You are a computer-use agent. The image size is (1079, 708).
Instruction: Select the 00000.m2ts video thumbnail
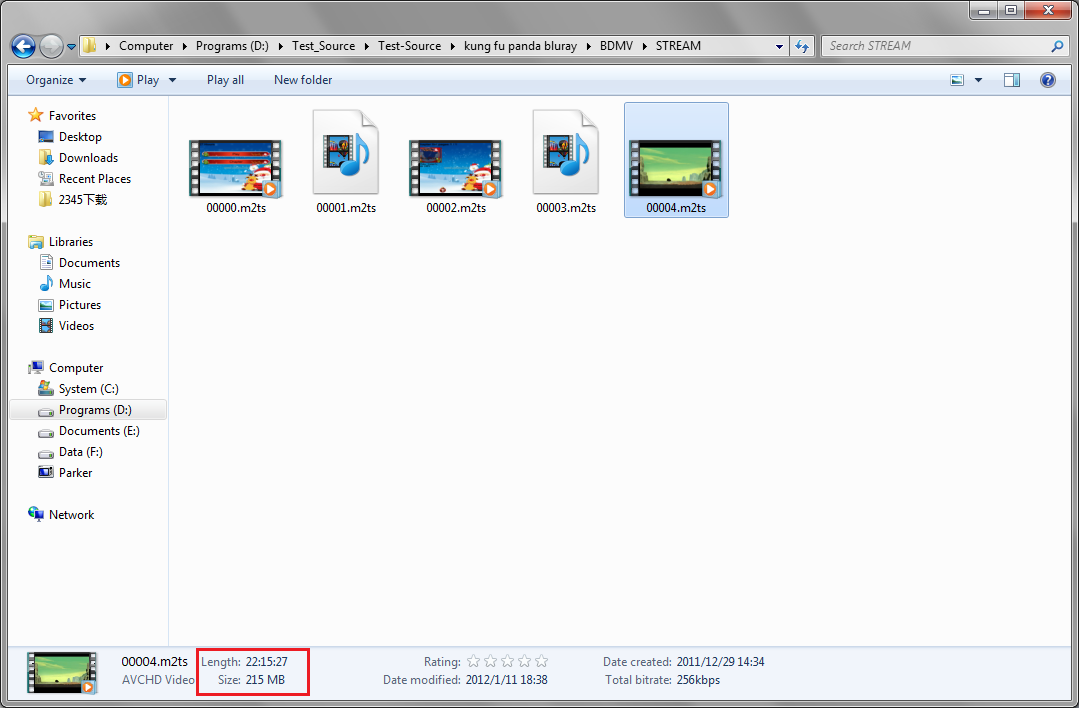coord(236,169)
